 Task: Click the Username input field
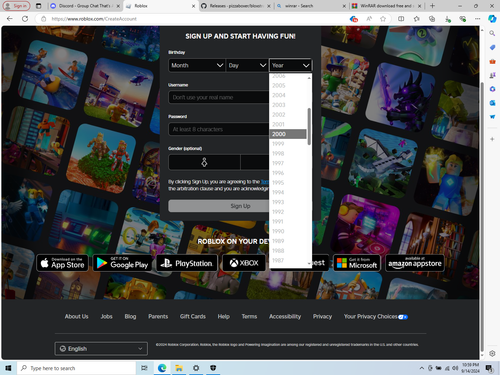click(x=219, y=97)
